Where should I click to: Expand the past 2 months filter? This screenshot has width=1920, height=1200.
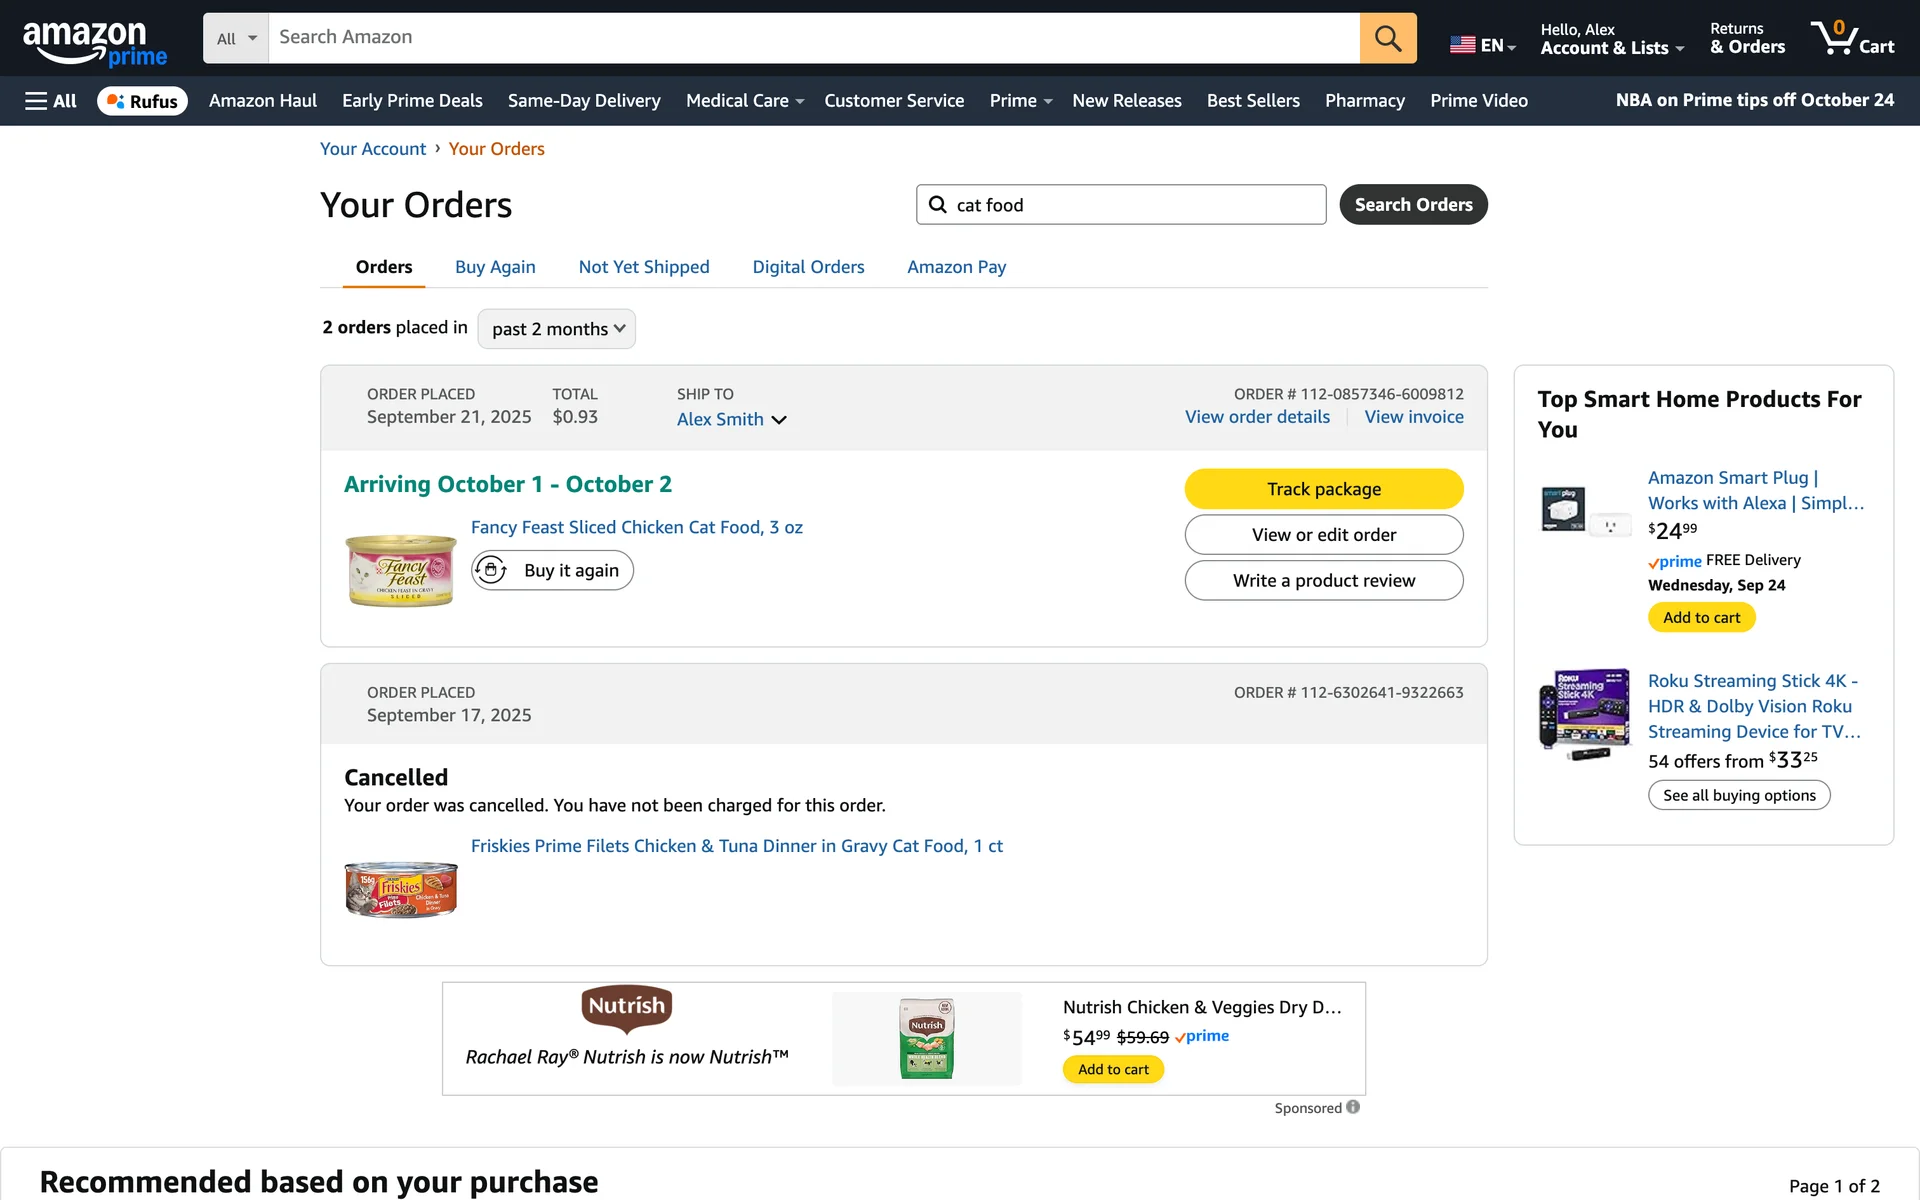[x=557, y=329]
